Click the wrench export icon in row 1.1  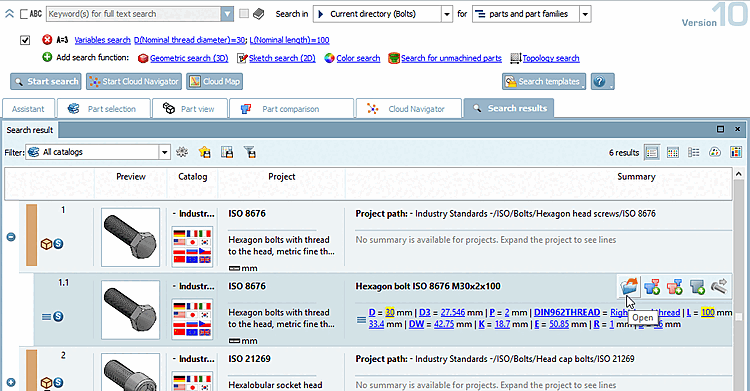point(719,286)
